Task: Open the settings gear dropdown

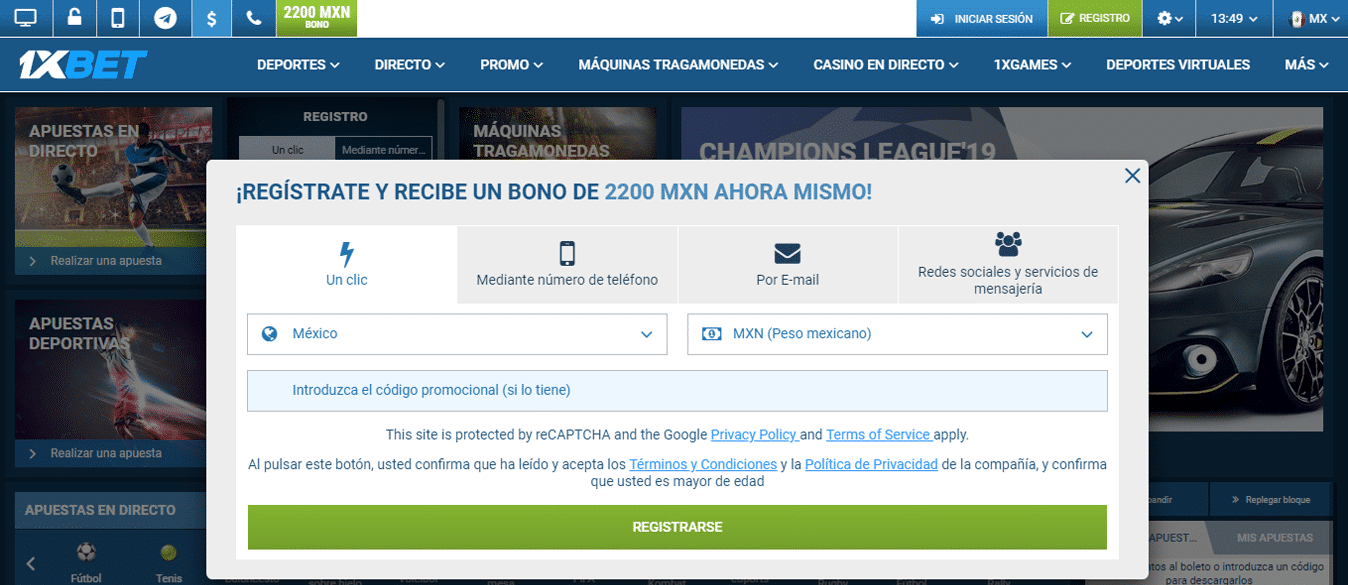Action: click(x=1169, y=18)
